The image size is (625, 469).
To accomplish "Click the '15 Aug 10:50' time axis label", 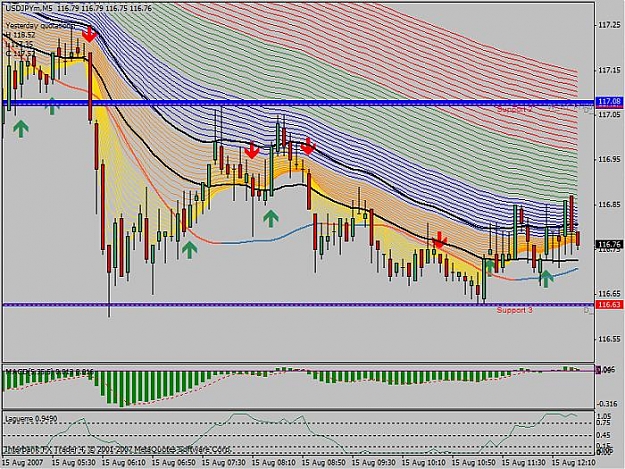I will pos(474,463).
